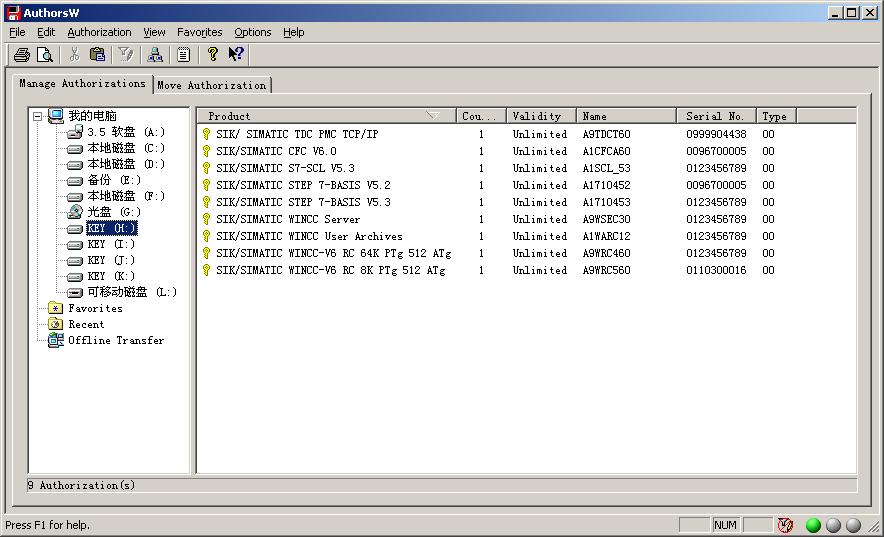Open the Help menu
The width and height of the screenshot is (884, 537).
(x=293, y=32)
